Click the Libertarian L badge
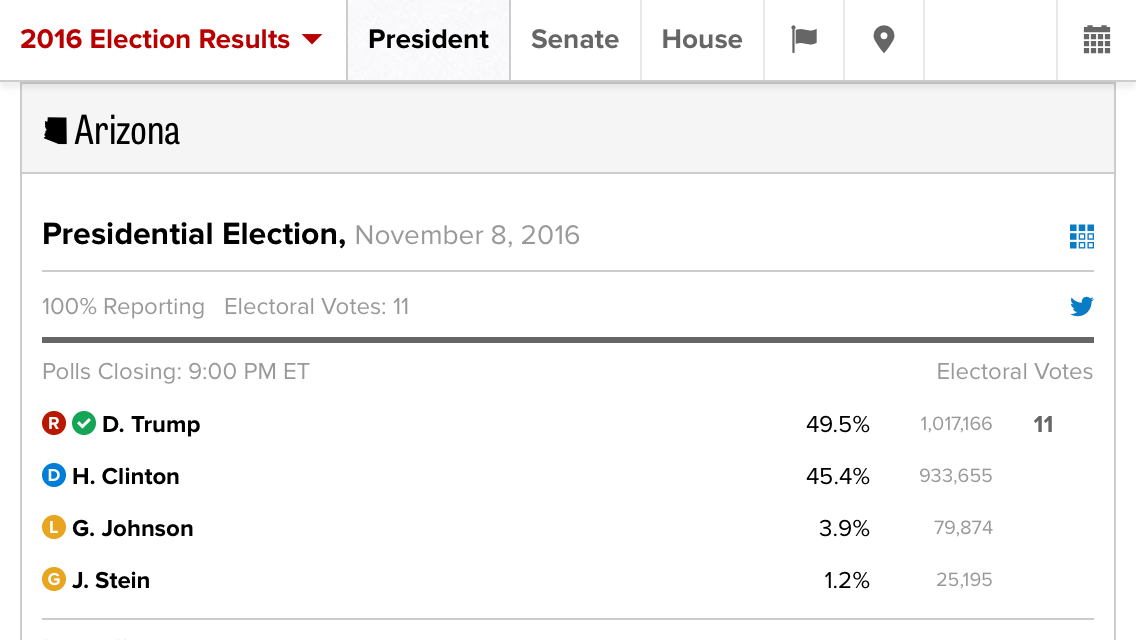The height and width of the screenshot is (640, 1136). (x=54, y=528)
